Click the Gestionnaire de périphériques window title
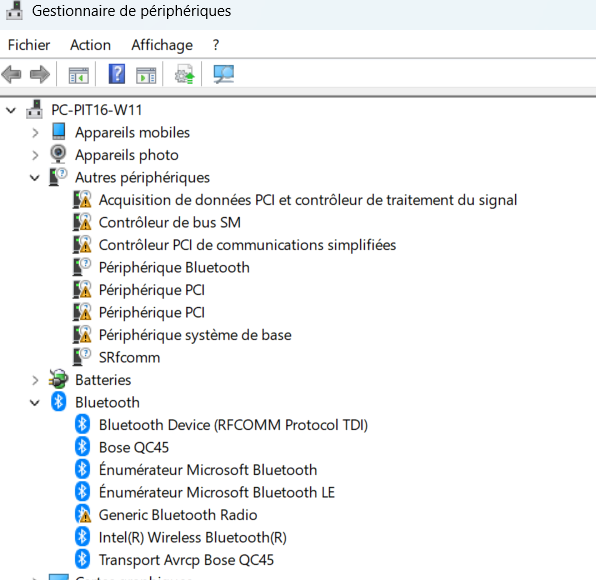This screenshot has height=580, width=596. click(131, 11)
